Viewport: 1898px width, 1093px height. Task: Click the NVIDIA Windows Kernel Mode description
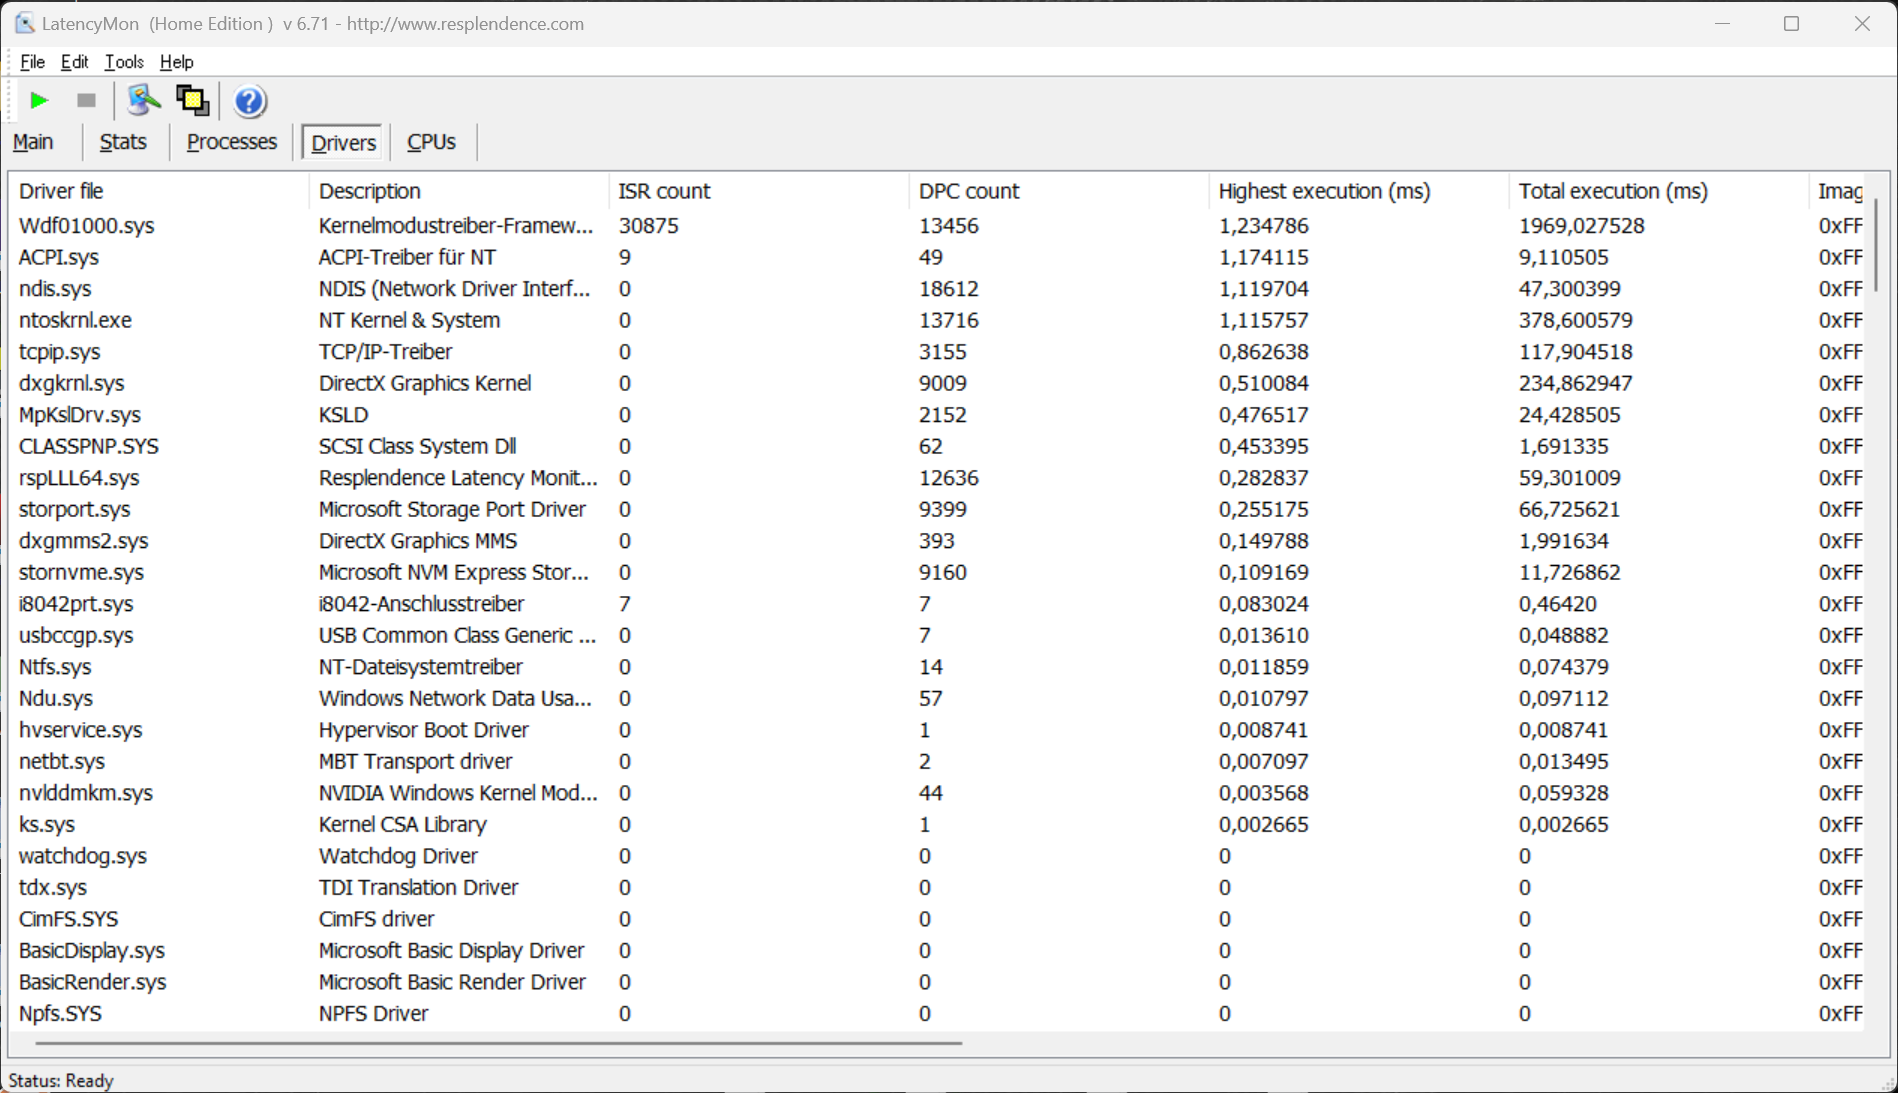click(458, 793)
